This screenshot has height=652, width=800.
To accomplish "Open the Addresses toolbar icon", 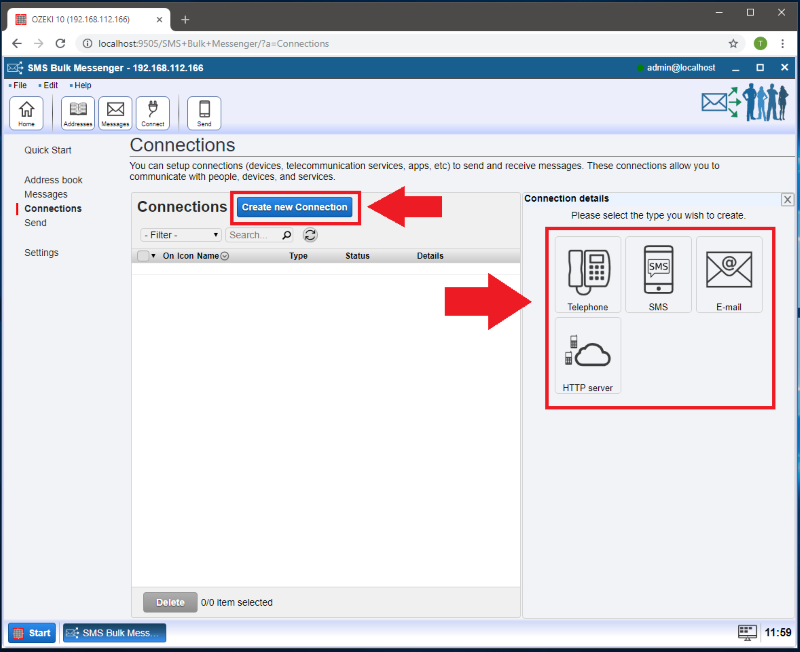I will click(x=78, y=113).
